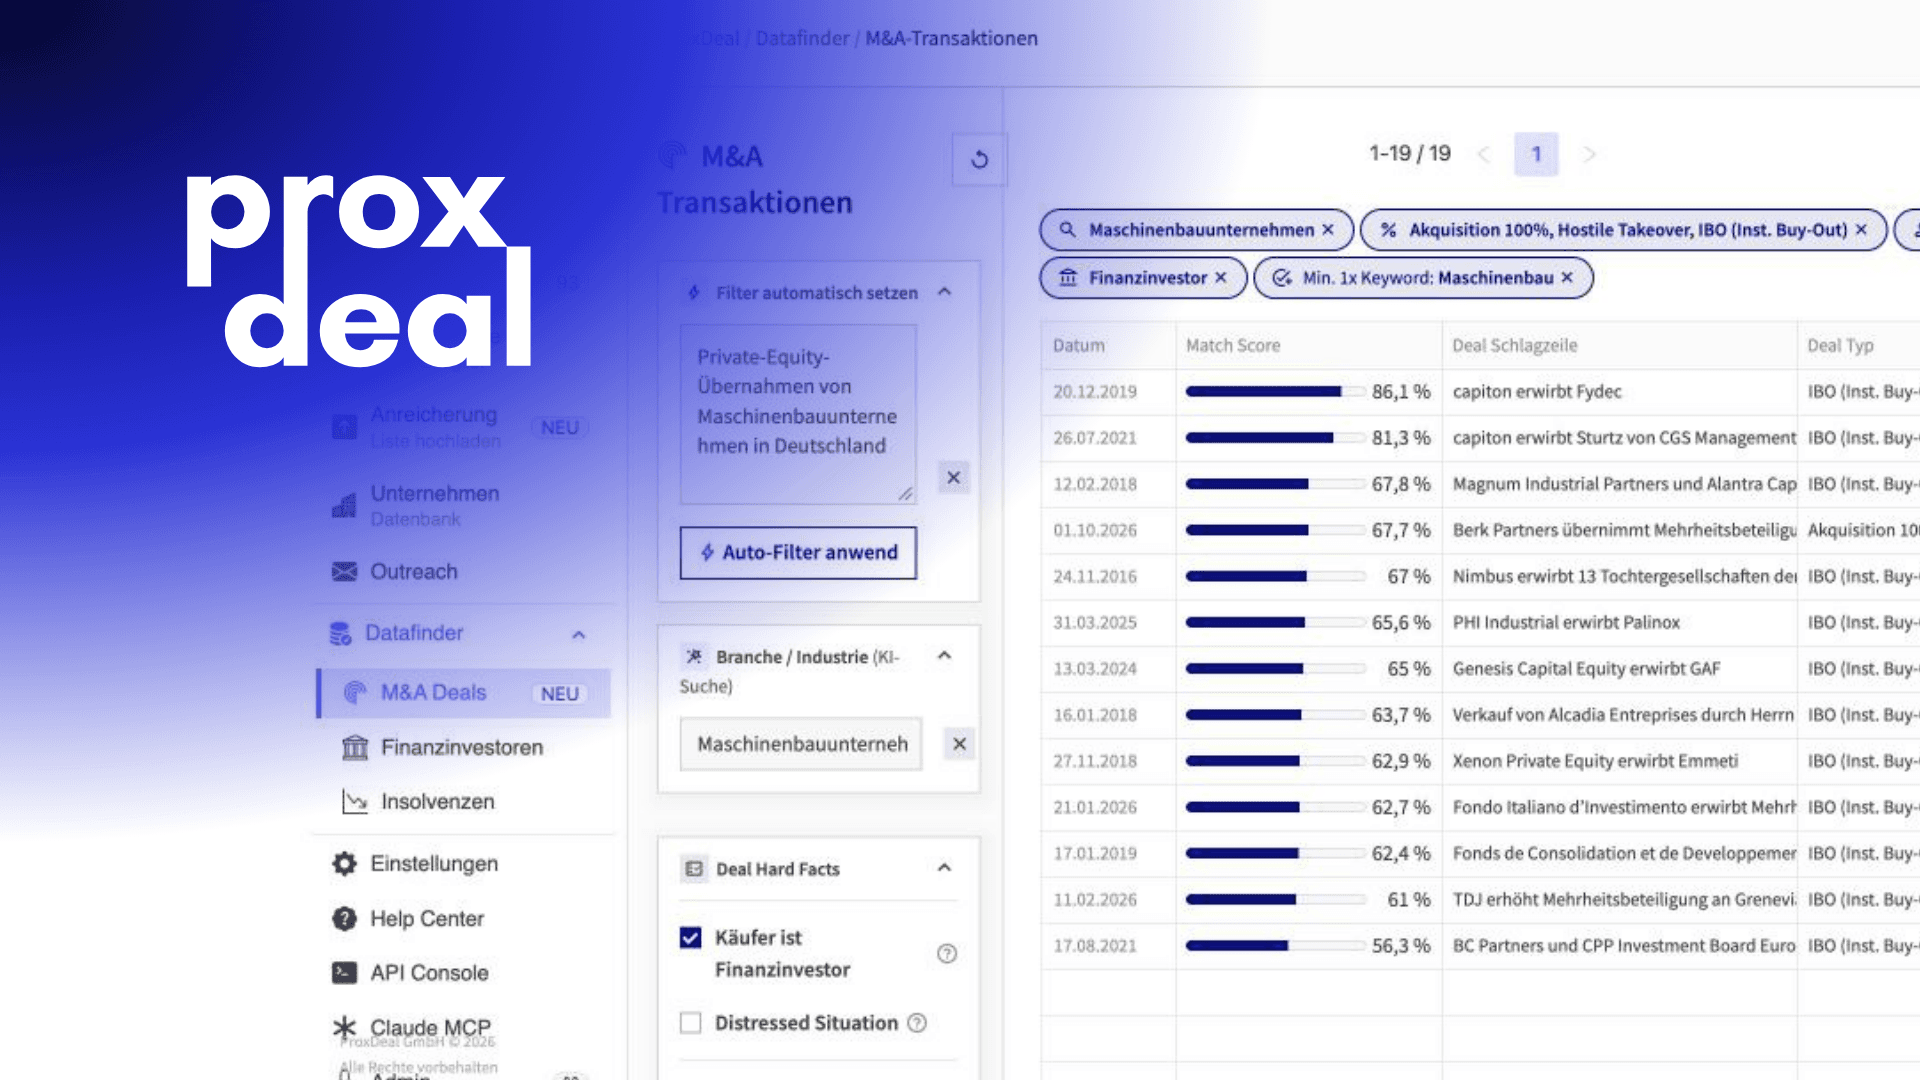Remove the Maschinenbauunternehmen filter chip
This screenshot has height=1080, width=1920.
(1328, 230)
